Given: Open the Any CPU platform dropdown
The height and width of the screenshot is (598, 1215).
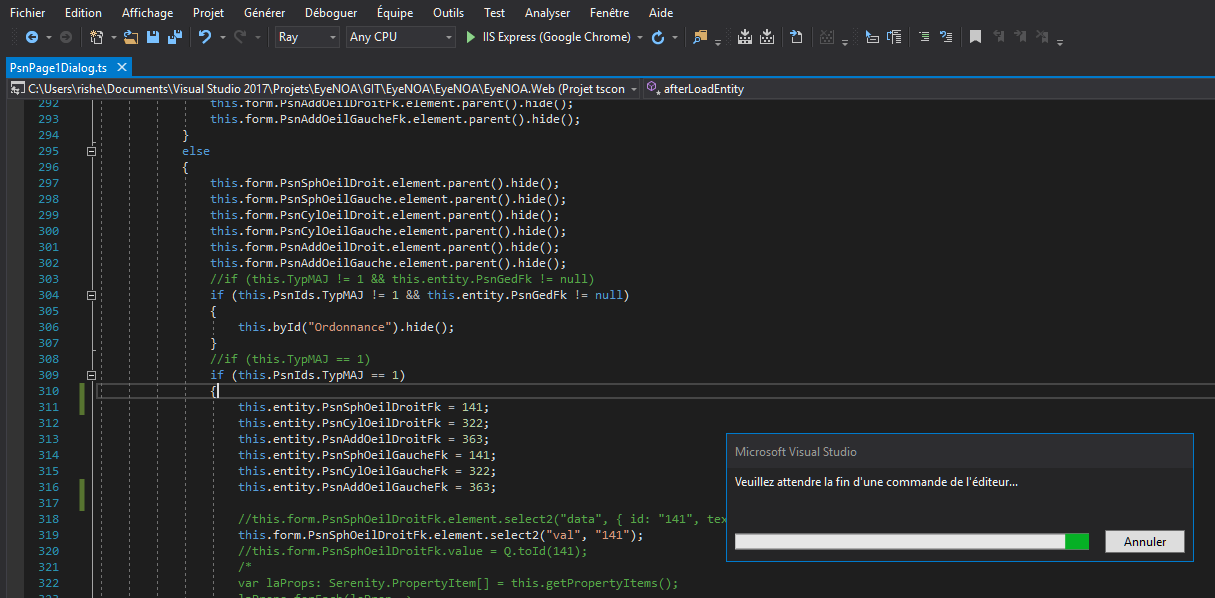Looking at the screenshot, I should [x=400, y=36].
